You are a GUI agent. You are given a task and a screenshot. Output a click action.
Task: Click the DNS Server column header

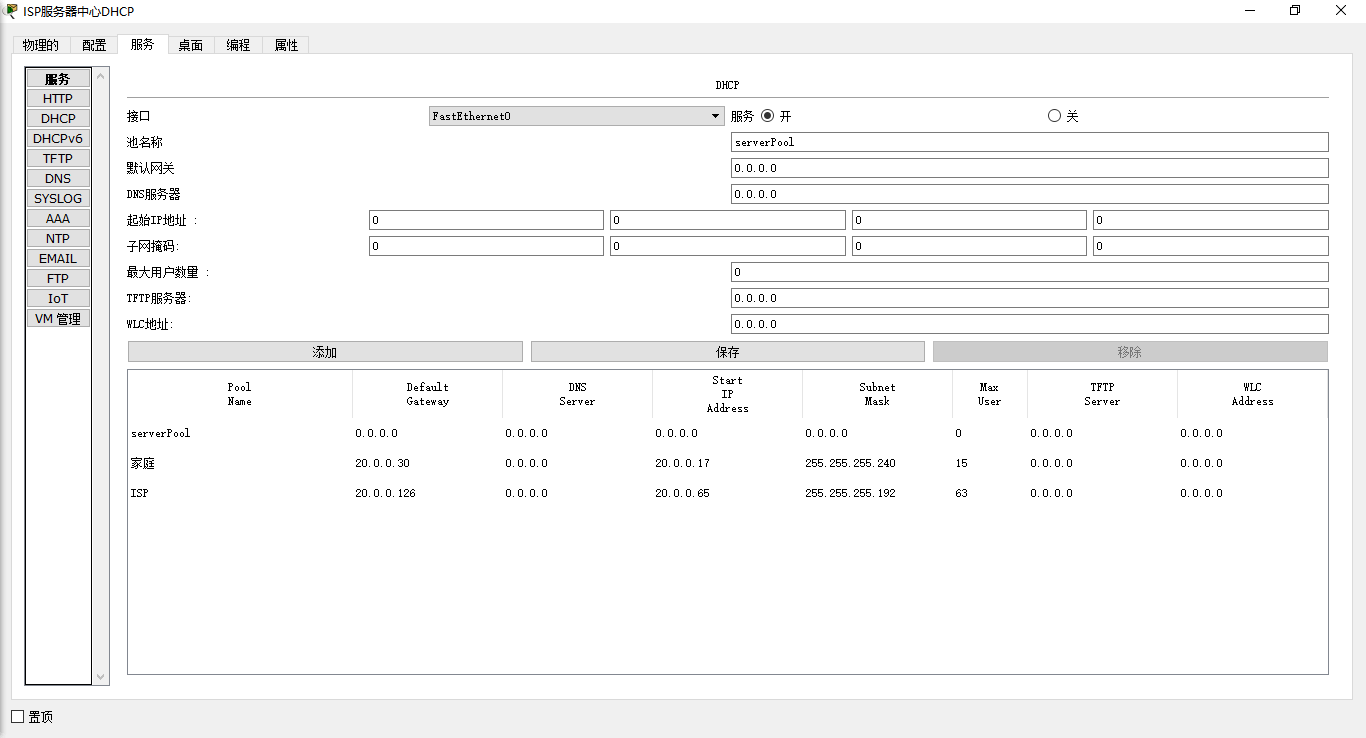577,394
